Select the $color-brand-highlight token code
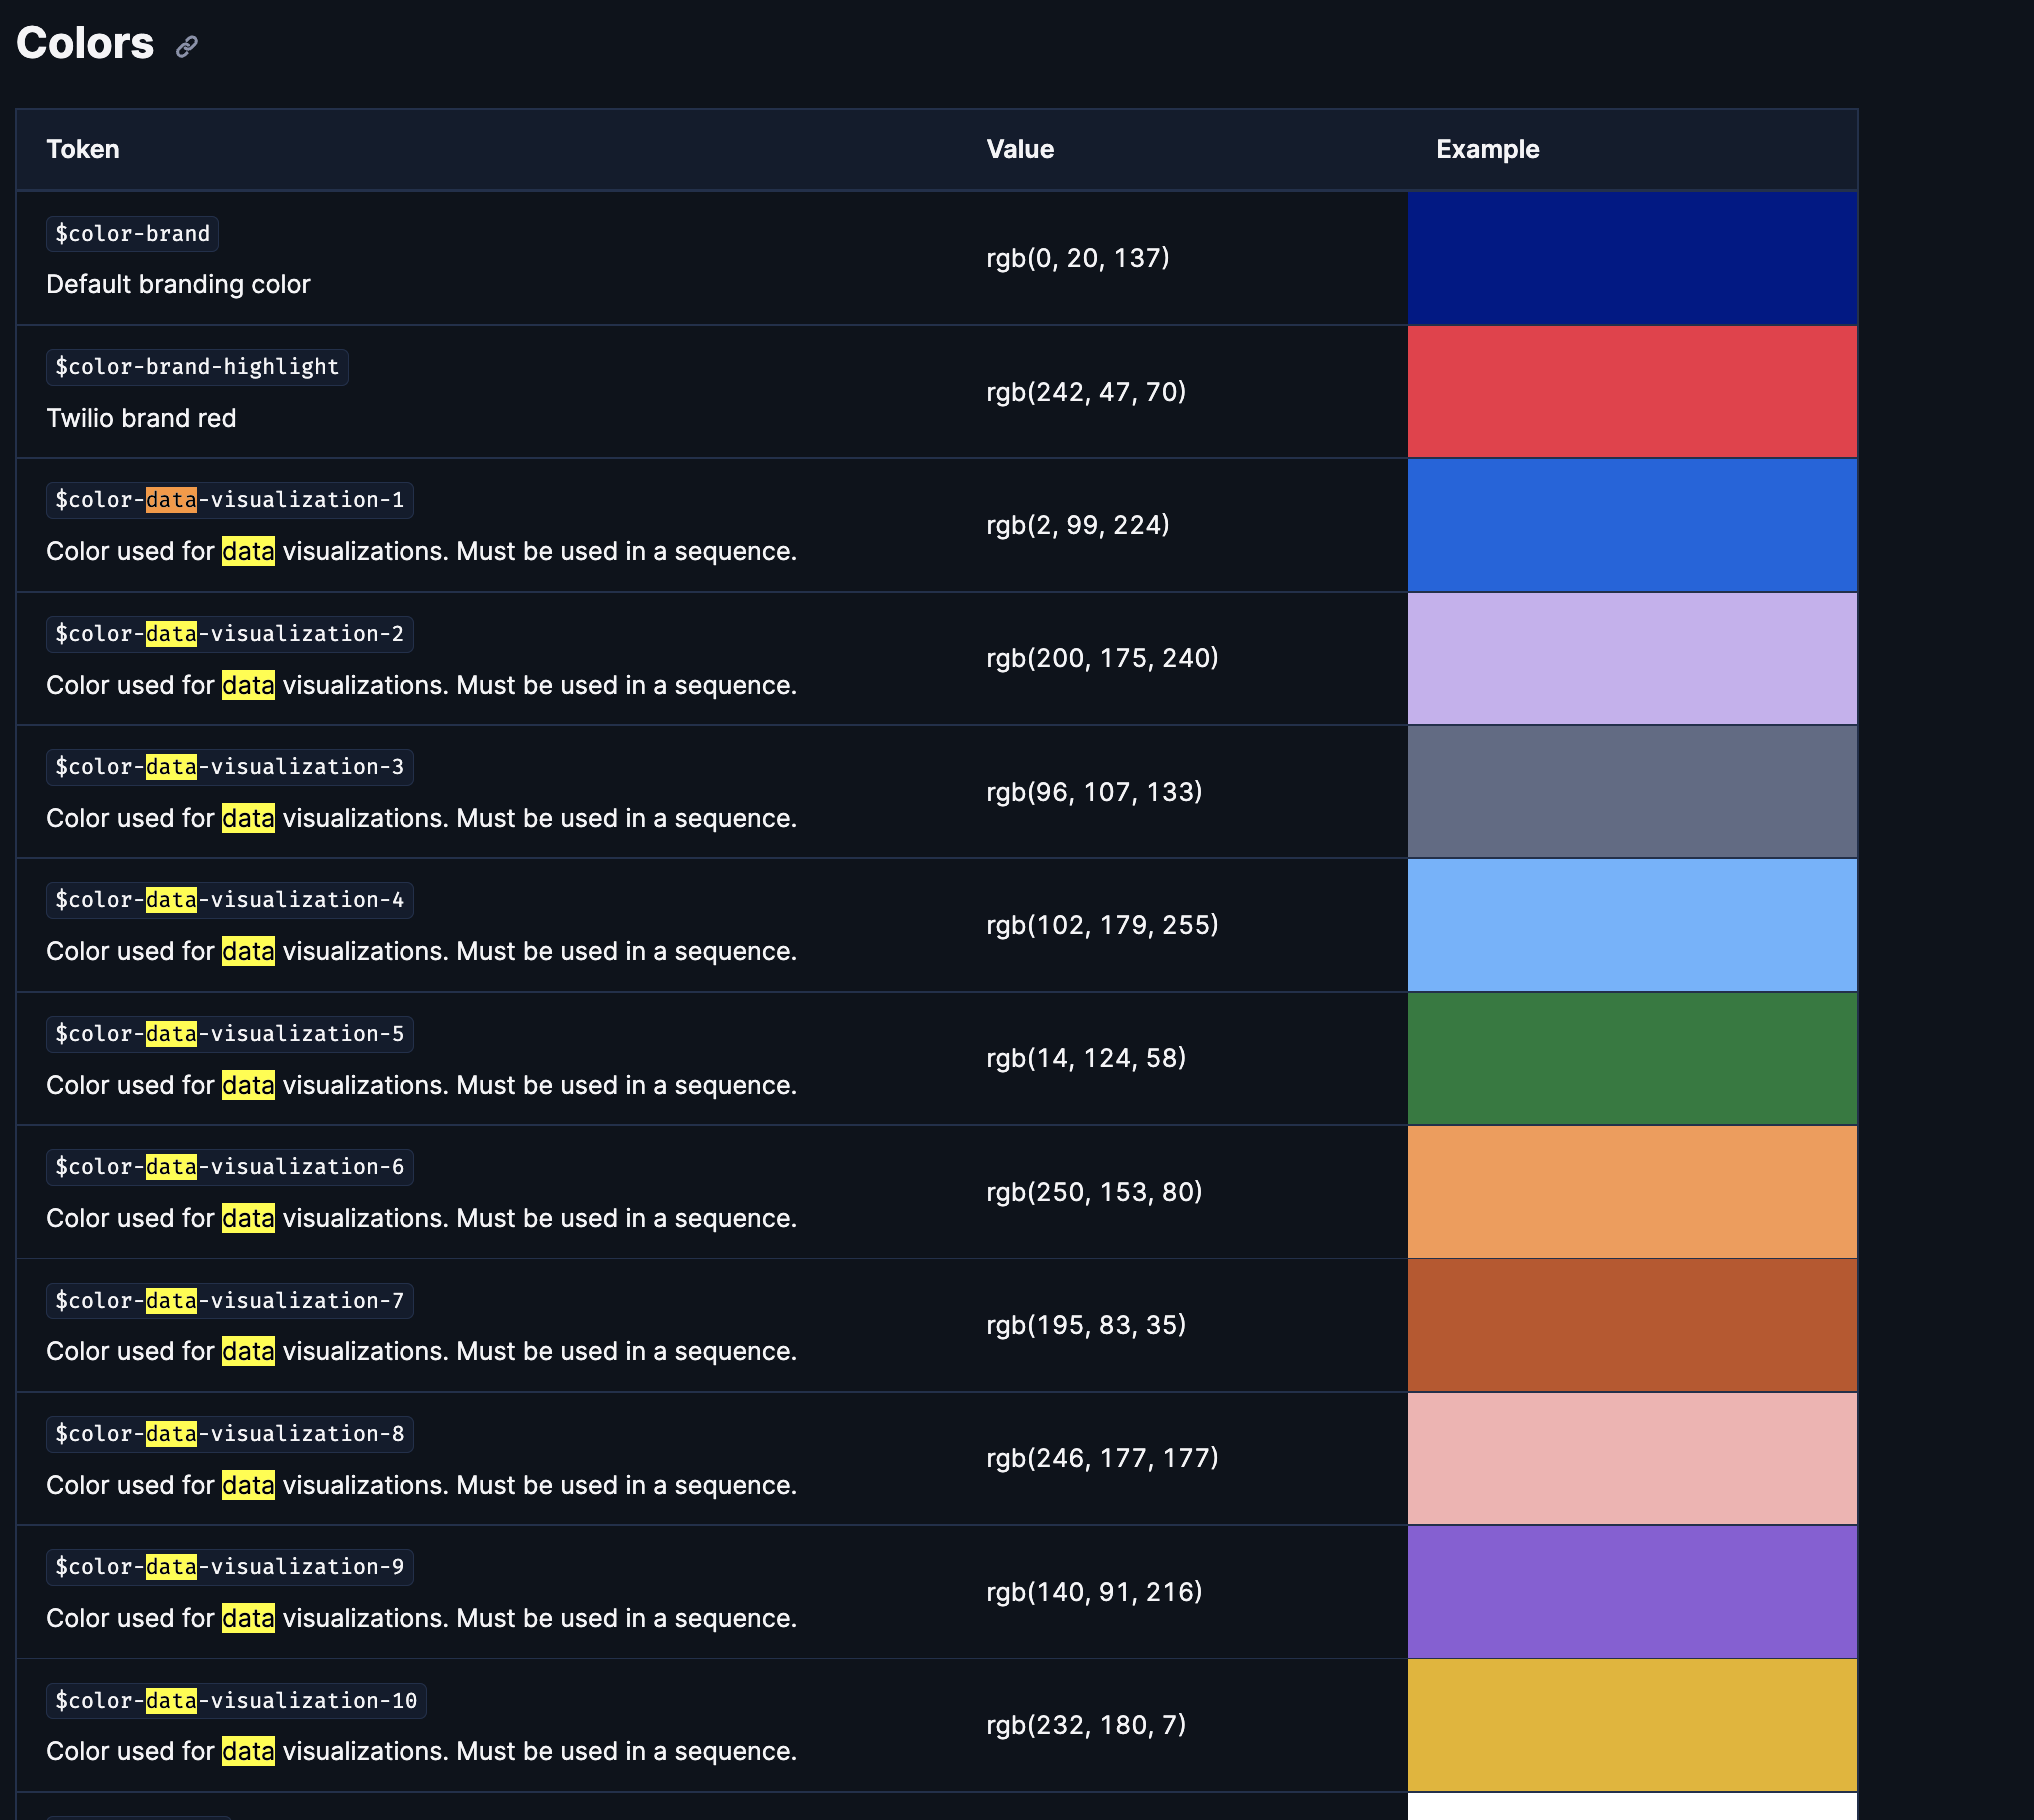2034x1820 pixels. click(197, 367)
